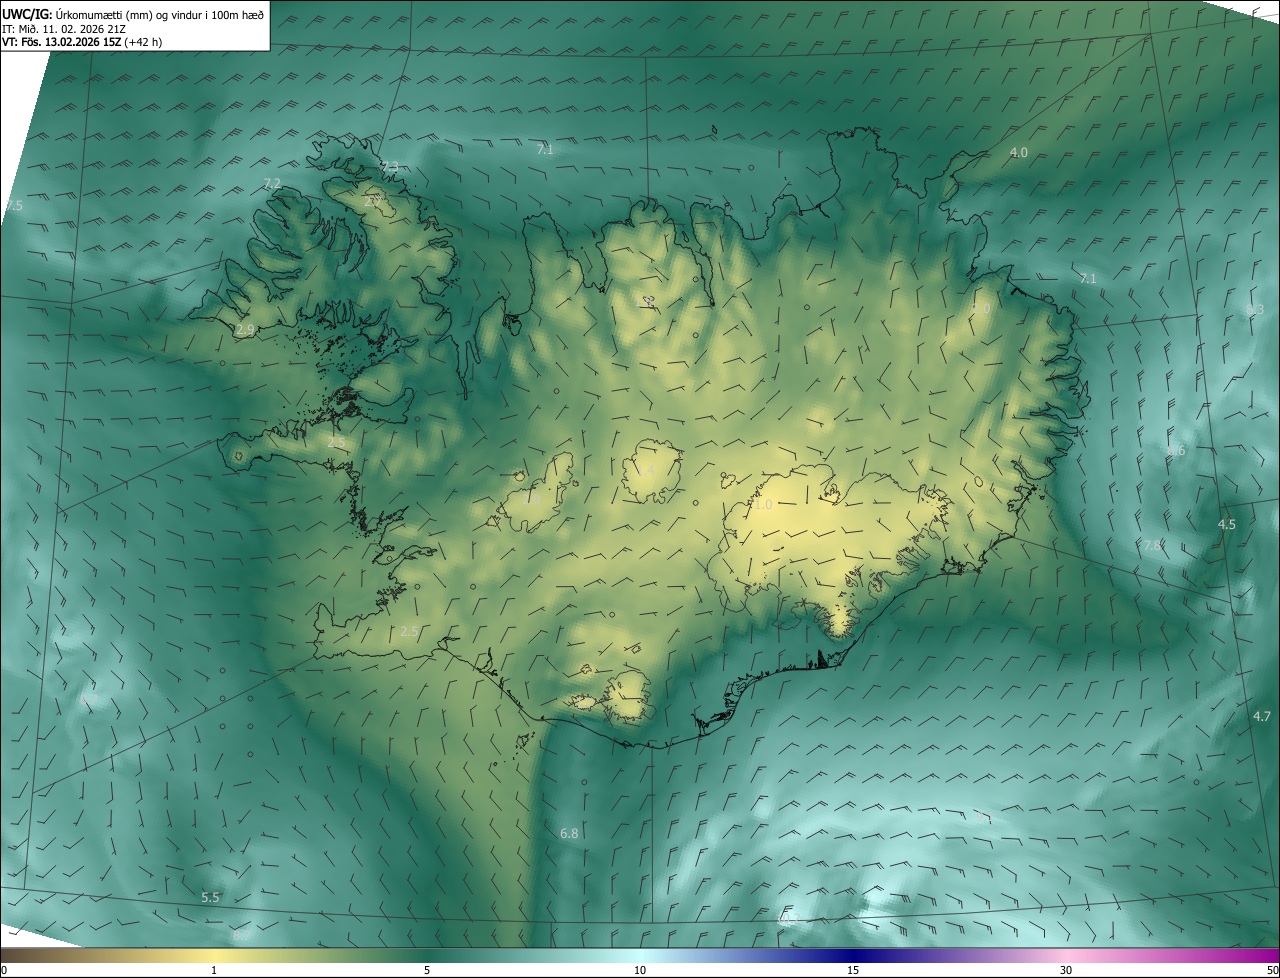
Task: Click the 2.9 value in the Westfjords
Action: tap(245, 330)
